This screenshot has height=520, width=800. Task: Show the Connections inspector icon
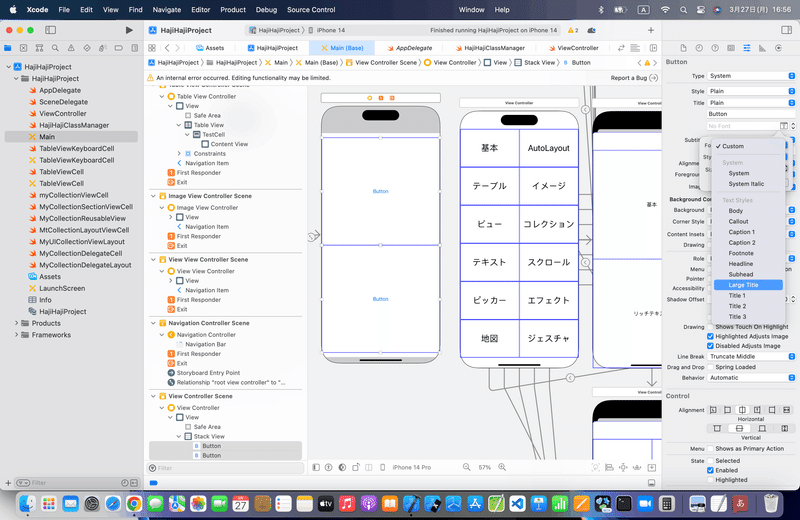[x=778, y=48]
